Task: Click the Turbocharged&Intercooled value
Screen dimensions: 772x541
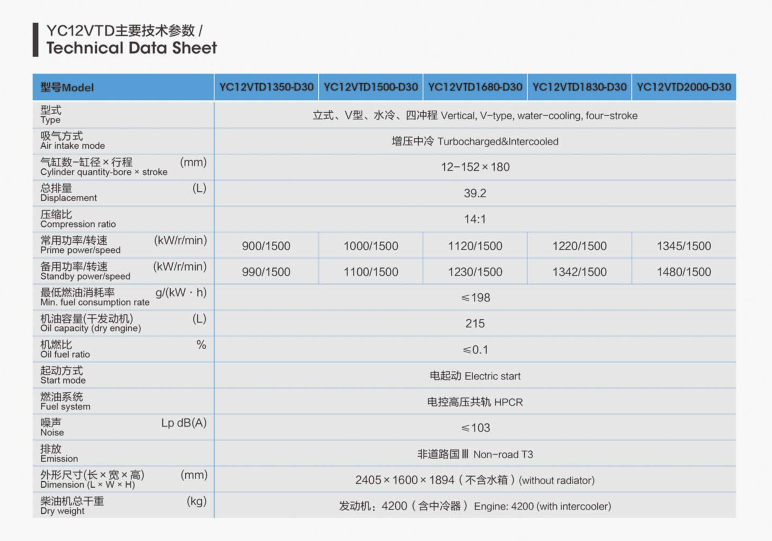Action: (475, 142)
